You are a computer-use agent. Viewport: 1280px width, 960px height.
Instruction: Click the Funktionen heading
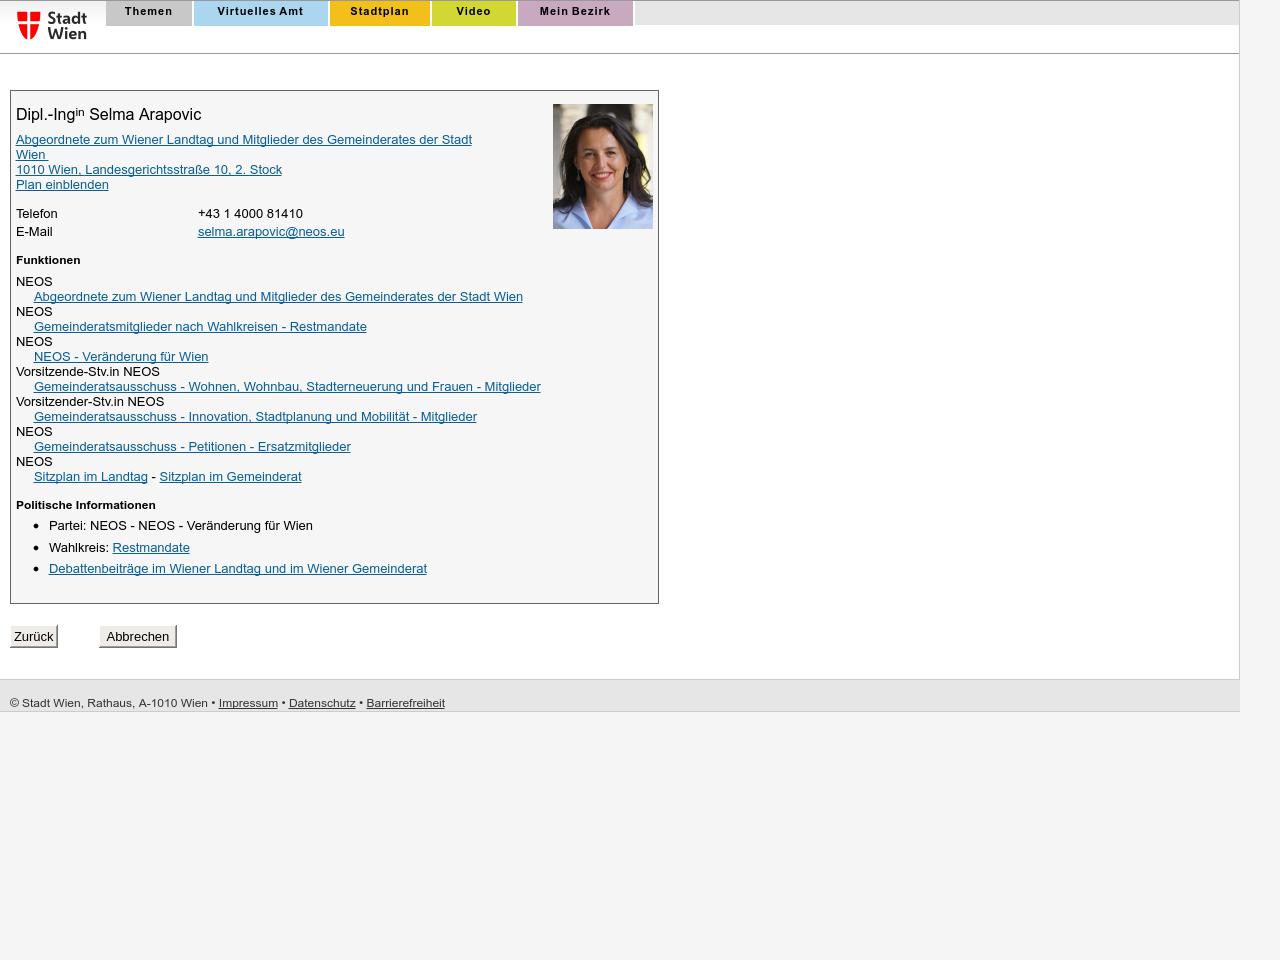[48, 260]
